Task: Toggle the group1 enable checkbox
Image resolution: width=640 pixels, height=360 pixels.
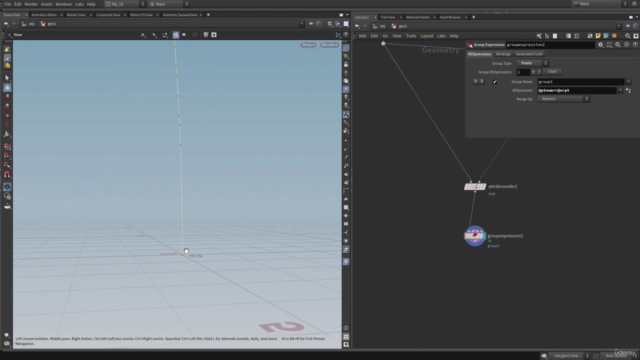Action: pyautogui.click(x=495, y=82)
